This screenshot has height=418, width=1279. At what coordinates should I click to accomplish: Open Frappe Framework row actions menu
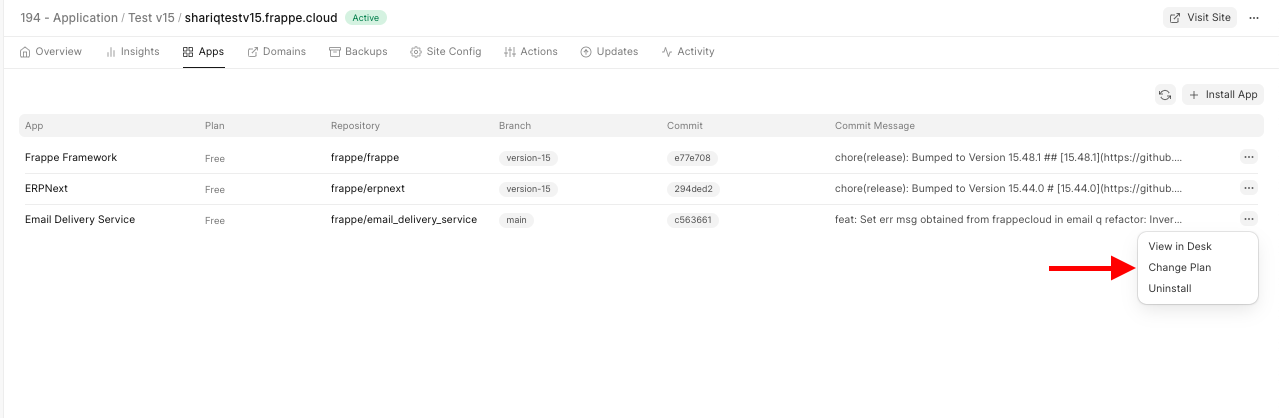tap(1248, 157)
